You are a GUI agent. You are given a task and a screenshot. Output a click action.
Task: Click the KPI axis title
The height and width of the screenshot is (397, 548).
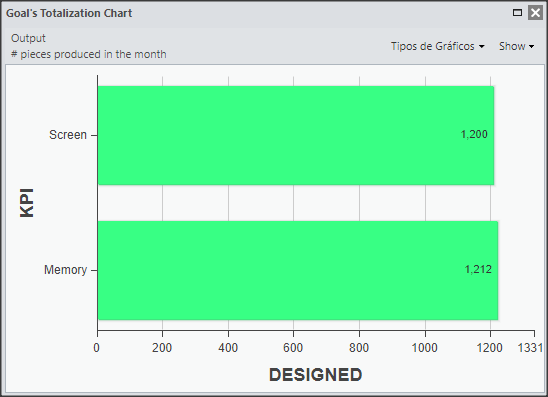coord(27,203)
